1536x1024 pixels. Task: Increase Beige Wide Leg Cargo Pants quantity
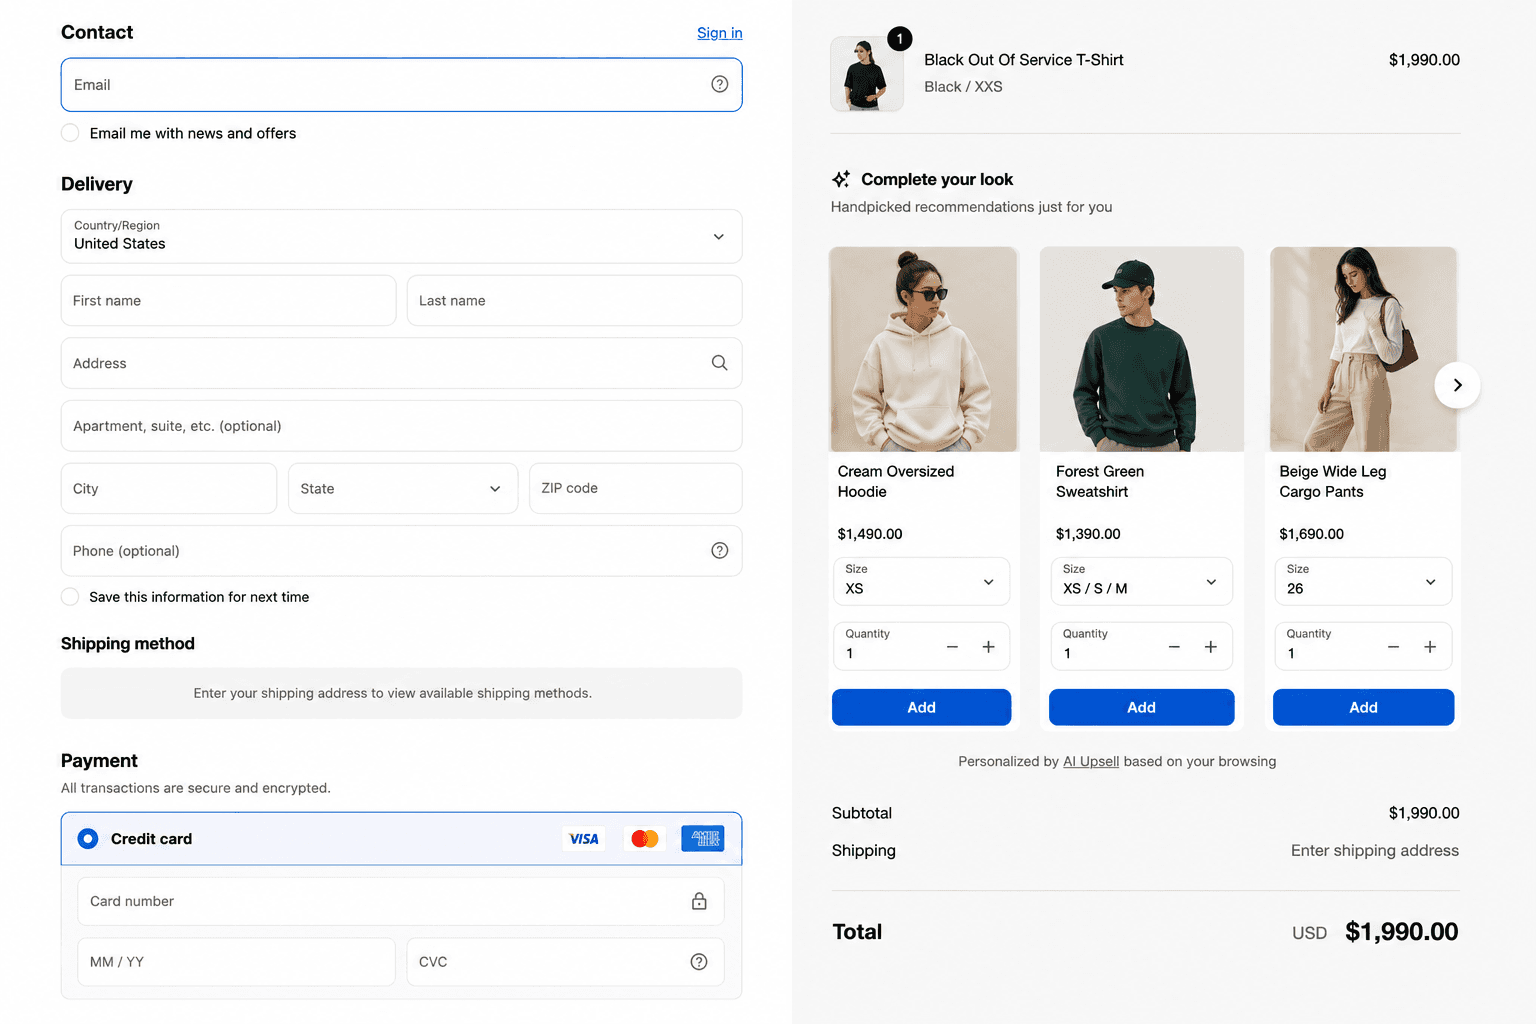[1430, 647]
